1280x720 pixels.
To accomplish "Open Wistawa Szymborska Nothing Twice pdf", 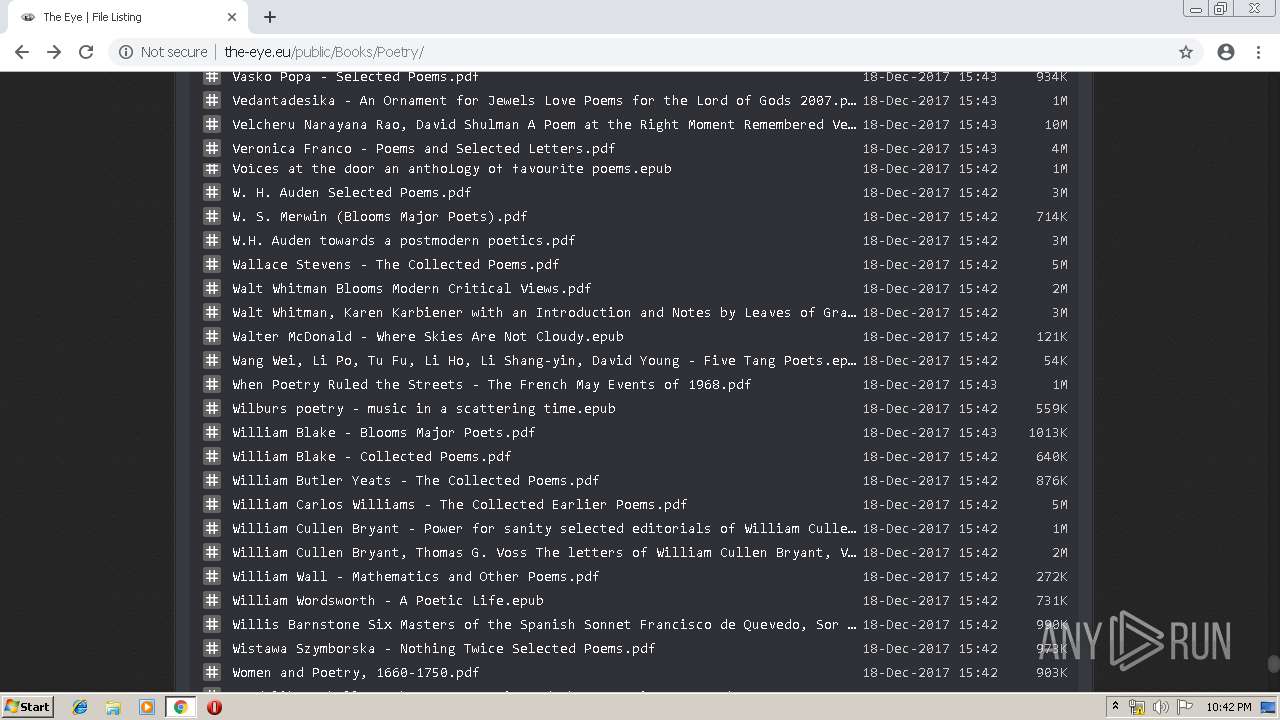I will pos(443,648).
